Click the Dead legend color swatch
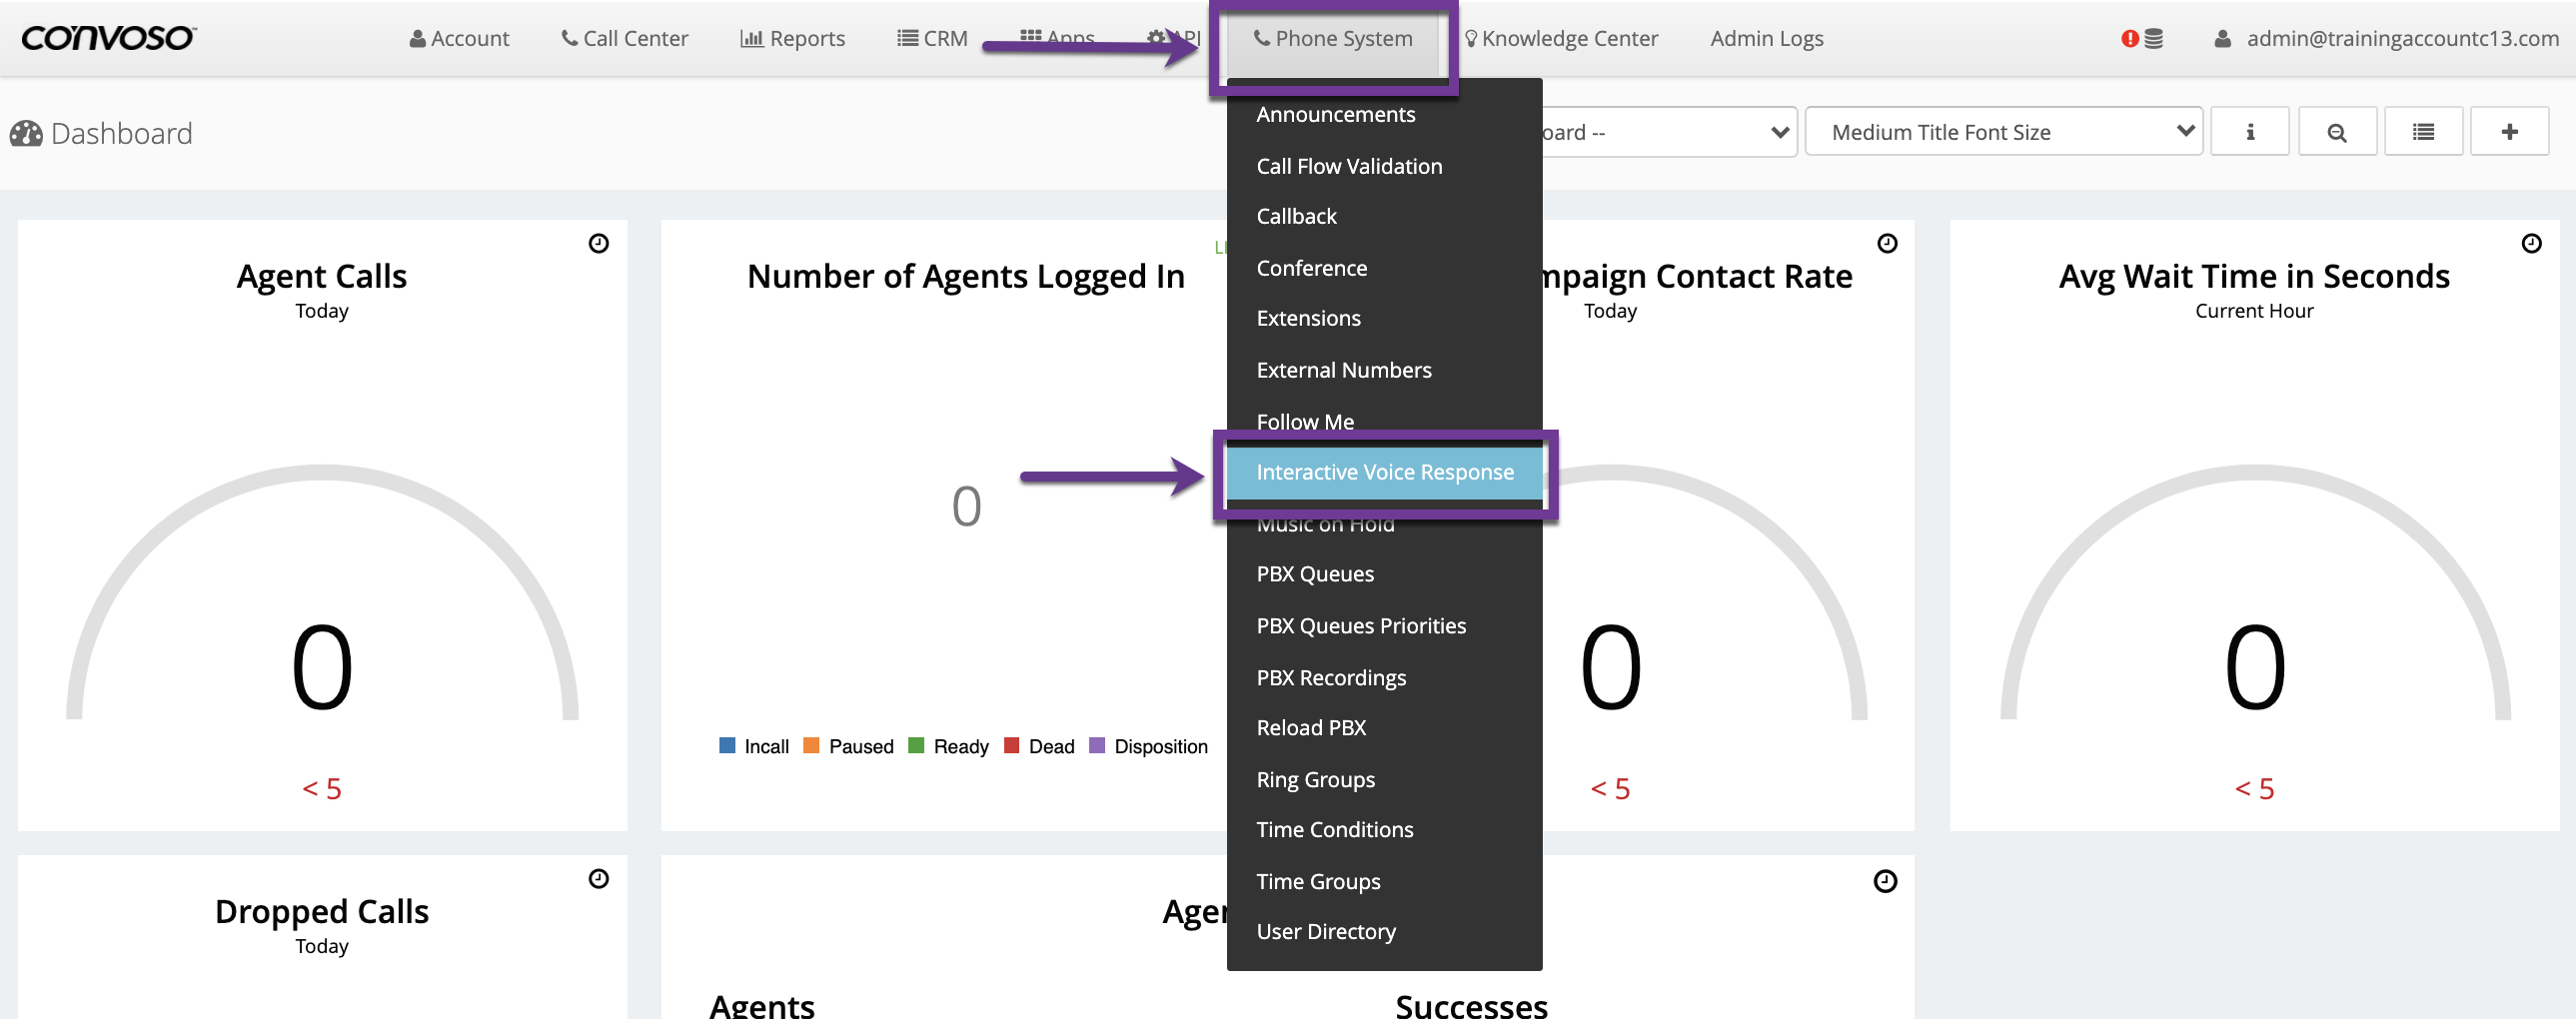This screenshot has width=2576, height=1019. 1011,746
